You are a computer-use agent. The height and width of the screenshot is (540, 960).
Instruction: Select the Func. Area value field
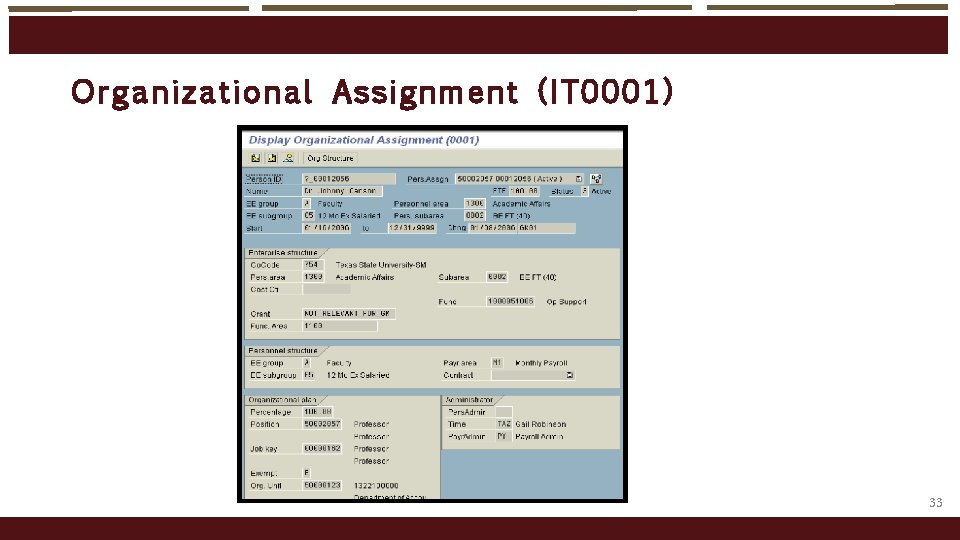tap(340, 326)
